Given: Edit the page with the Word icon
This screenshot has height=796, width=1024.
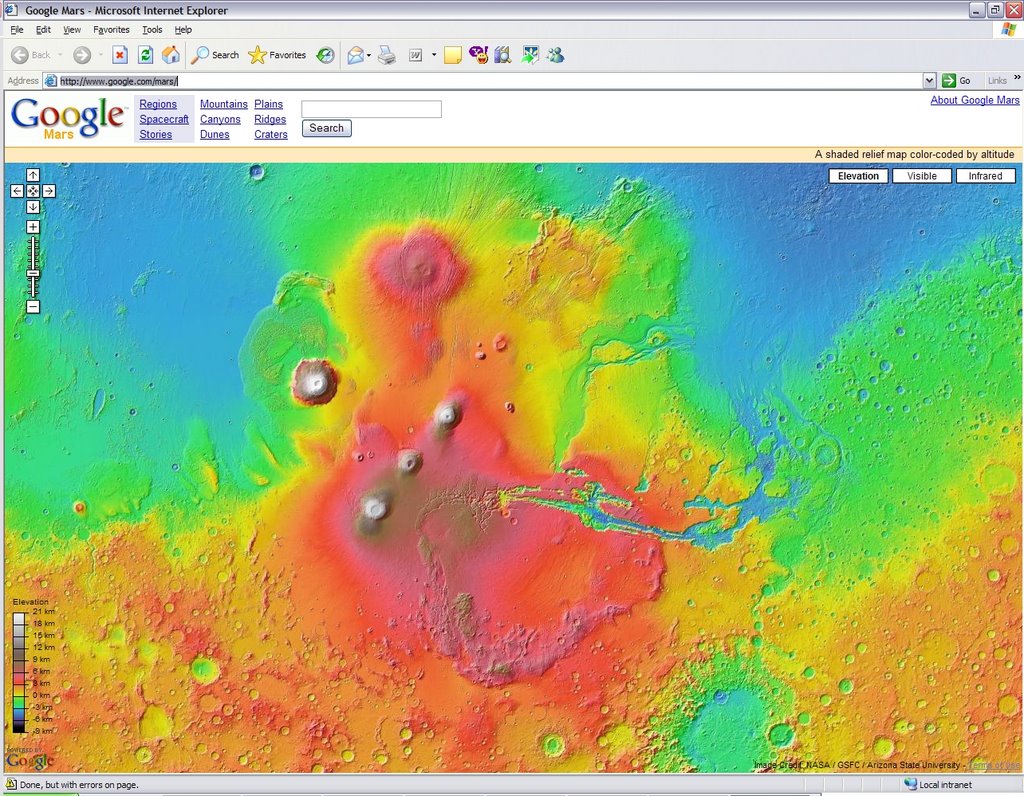Looking at the screenshot, I should coord(415,56).
